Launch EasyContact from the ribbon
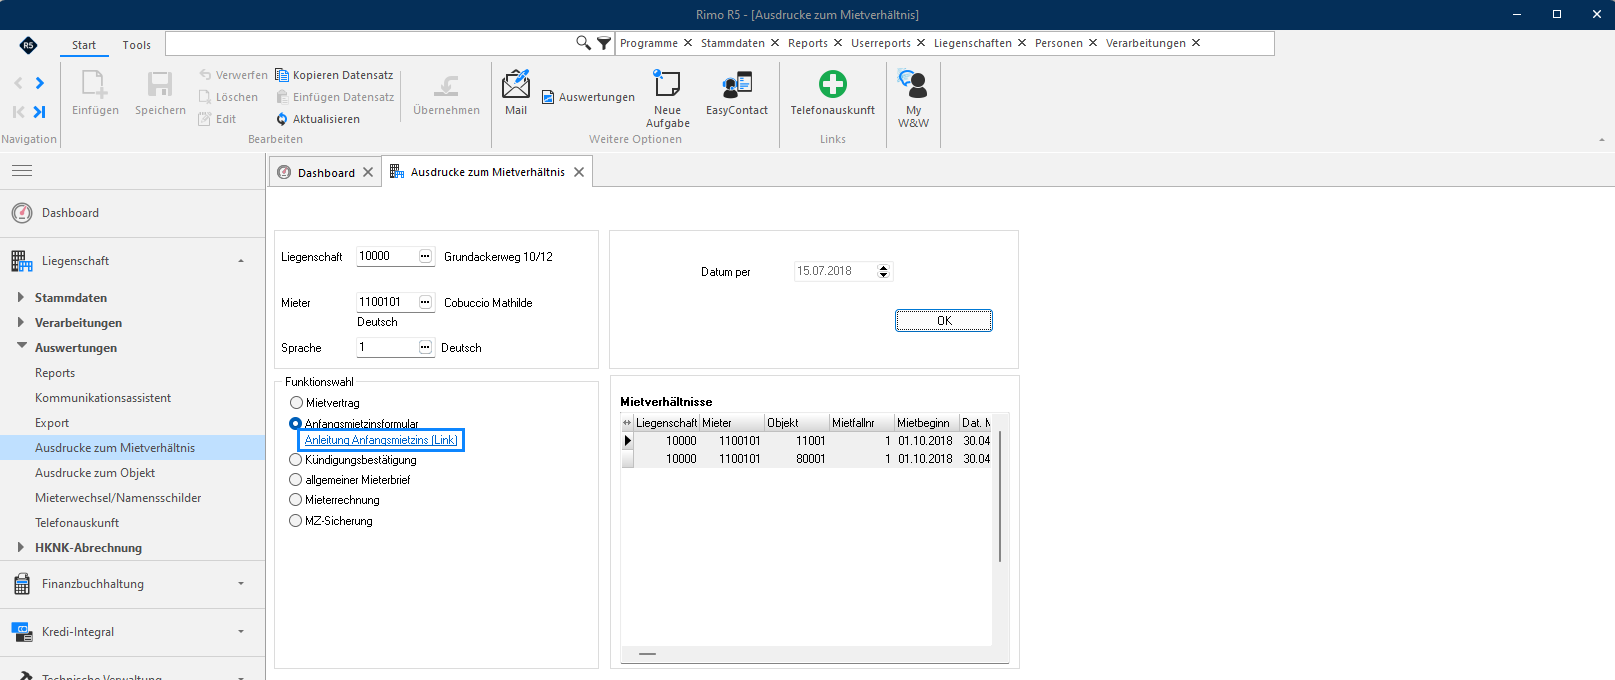1615x680 pixels. coord(737,83)
